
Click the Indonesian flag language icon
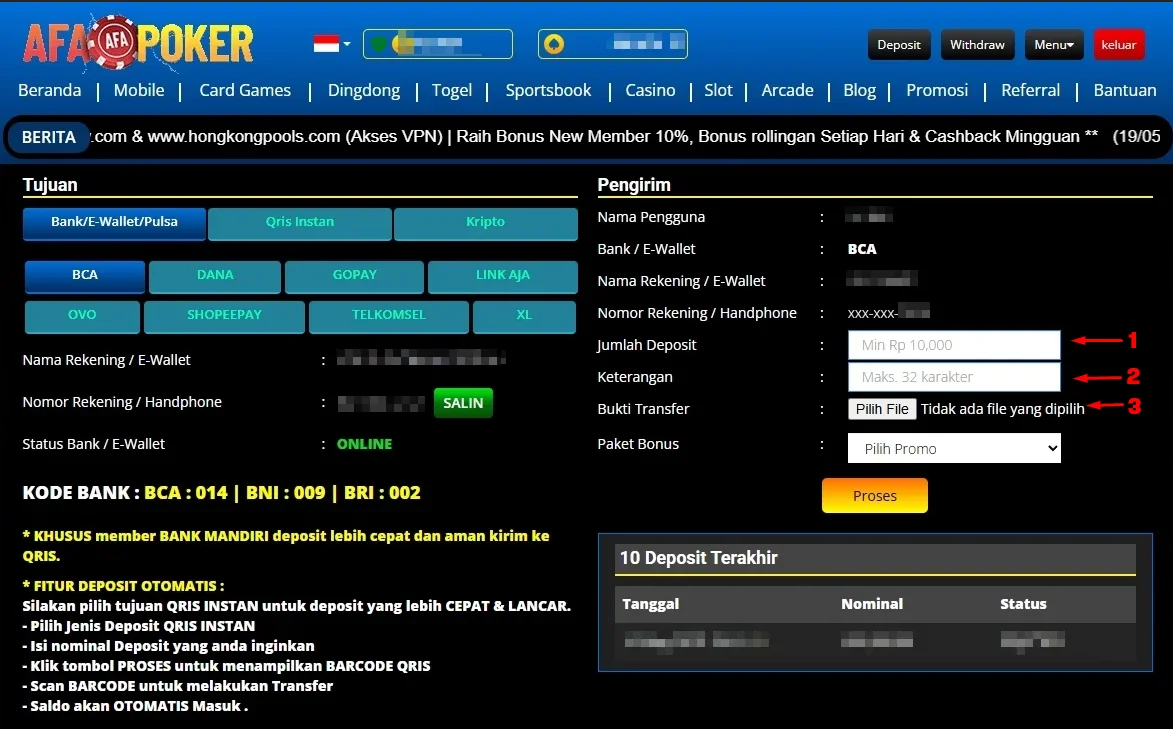326,44
